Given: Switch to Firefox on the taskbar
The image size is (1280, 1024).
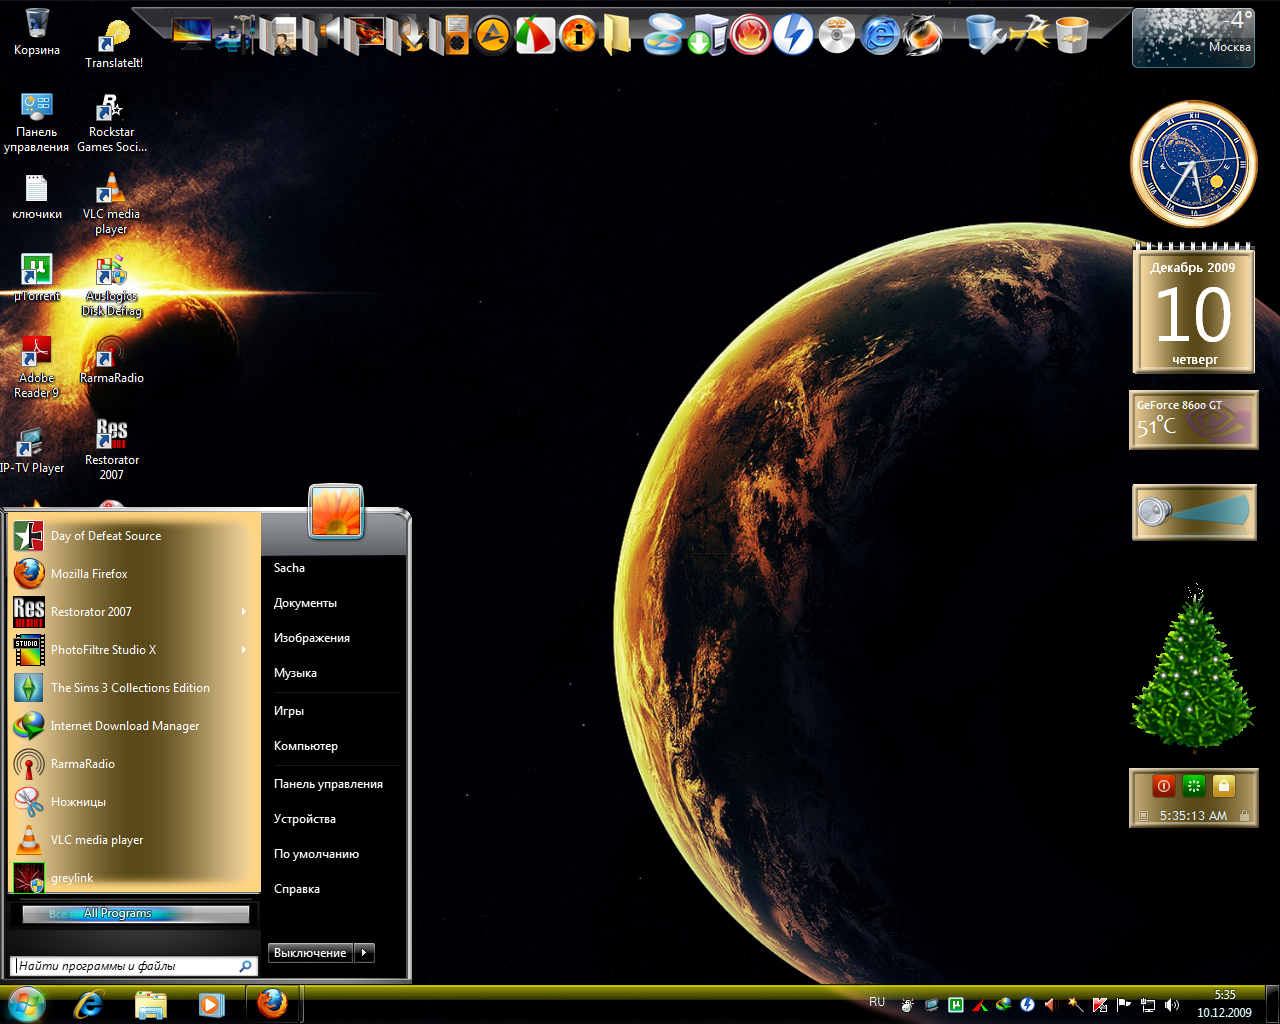Looking at the screenshot, I should tap(272, 1004).
